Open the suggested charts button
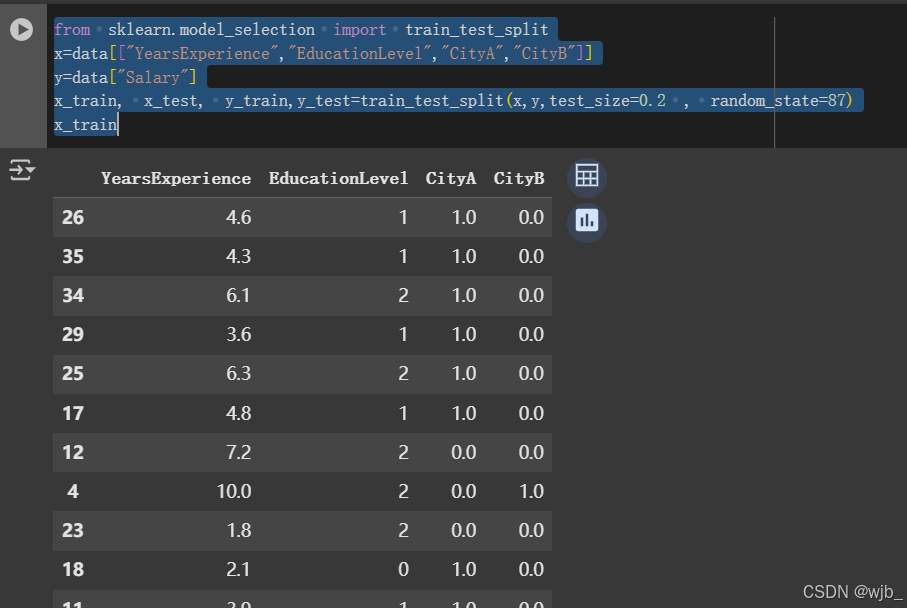The image size is (907, 608). (587, 221)
